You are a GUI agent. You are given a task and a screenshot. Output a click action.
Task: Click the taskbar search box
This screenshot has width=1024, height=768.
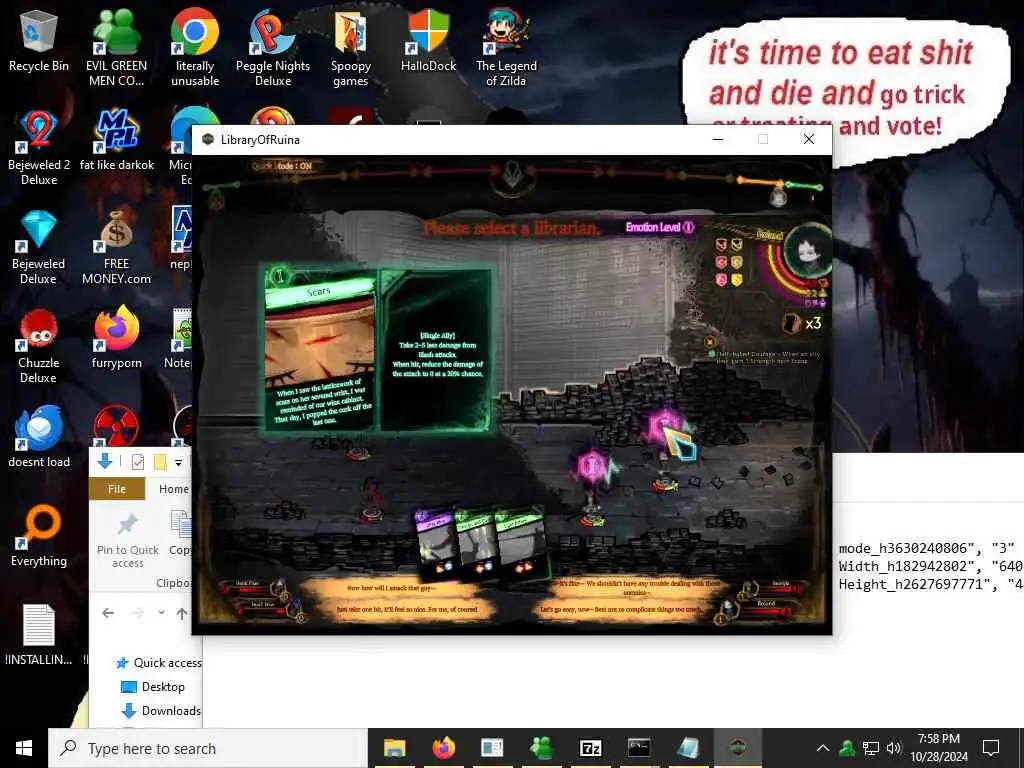pyautogui.click(x=208, y=748)
